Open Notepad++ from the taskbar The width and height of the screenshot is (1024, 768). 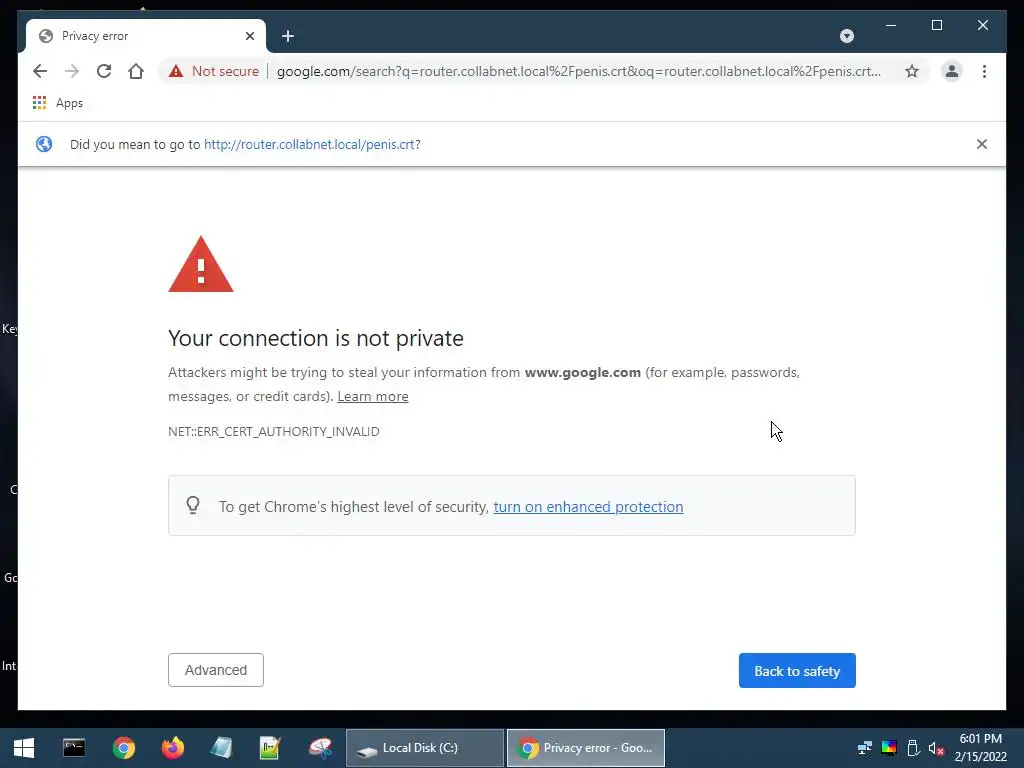(x=270, y=748)
